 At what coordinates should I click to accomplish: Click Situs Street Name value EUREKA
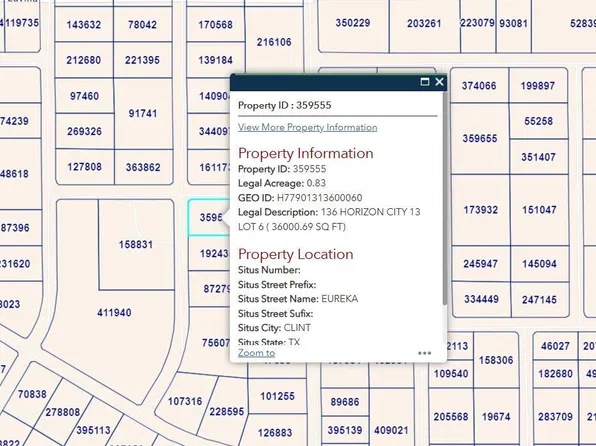point(339,299)
